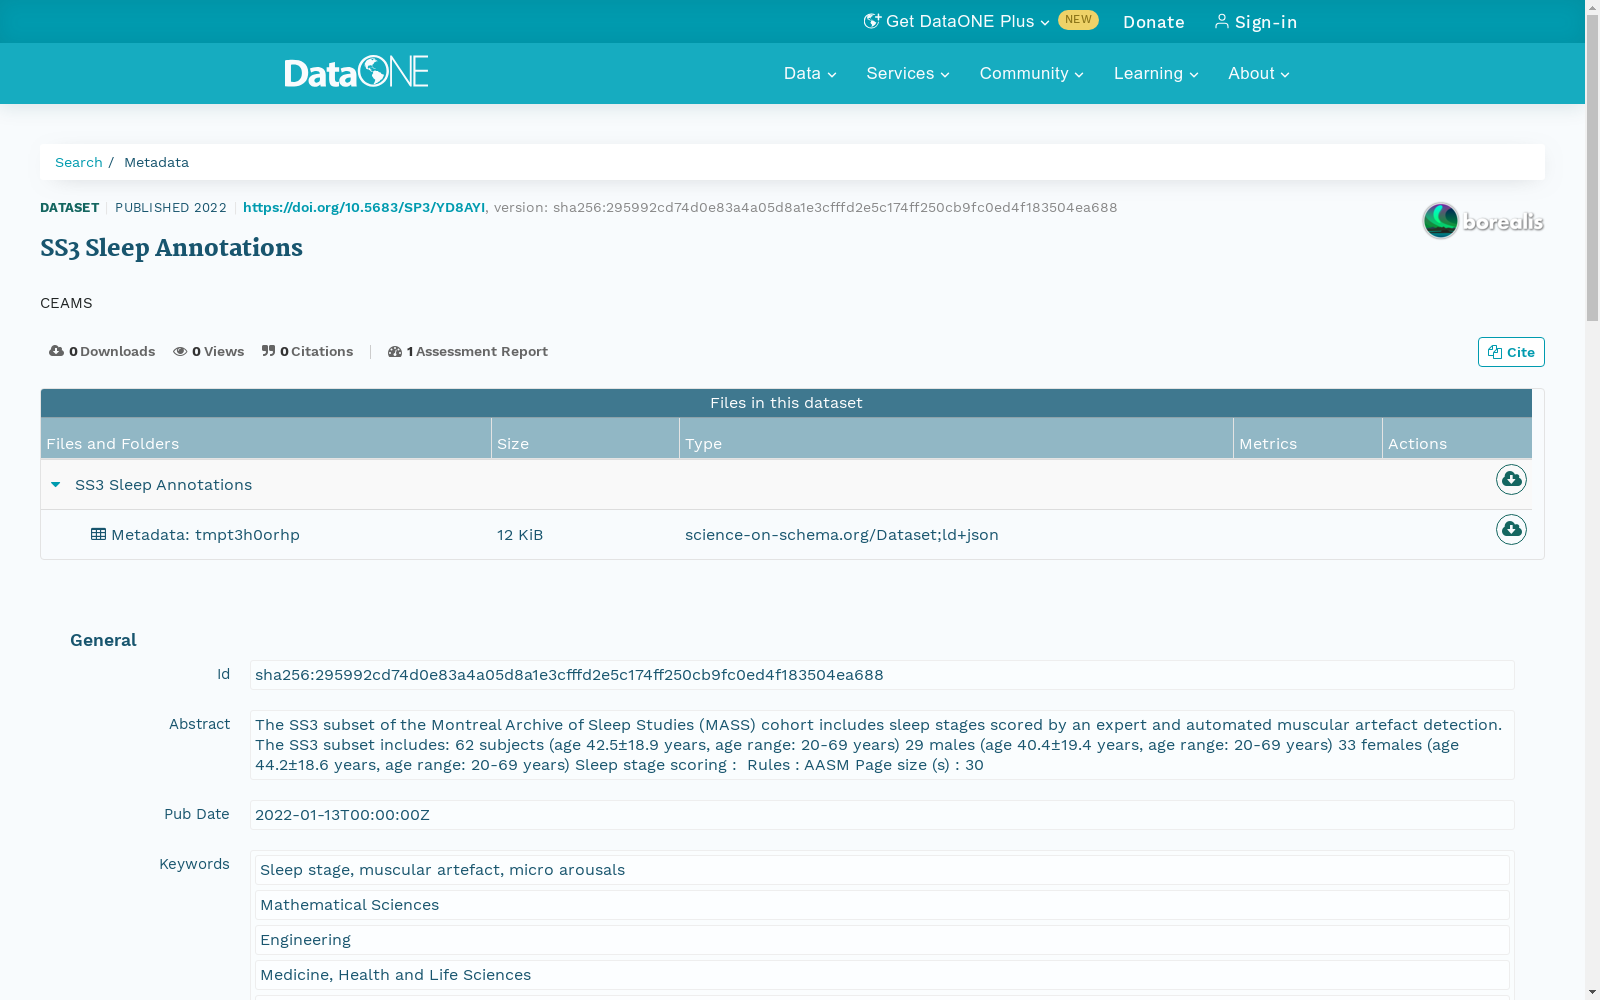The width and height of the screenshot is (1600, 1000).
Task: Click the Id field sha256 value
Action: click(882, 675)
